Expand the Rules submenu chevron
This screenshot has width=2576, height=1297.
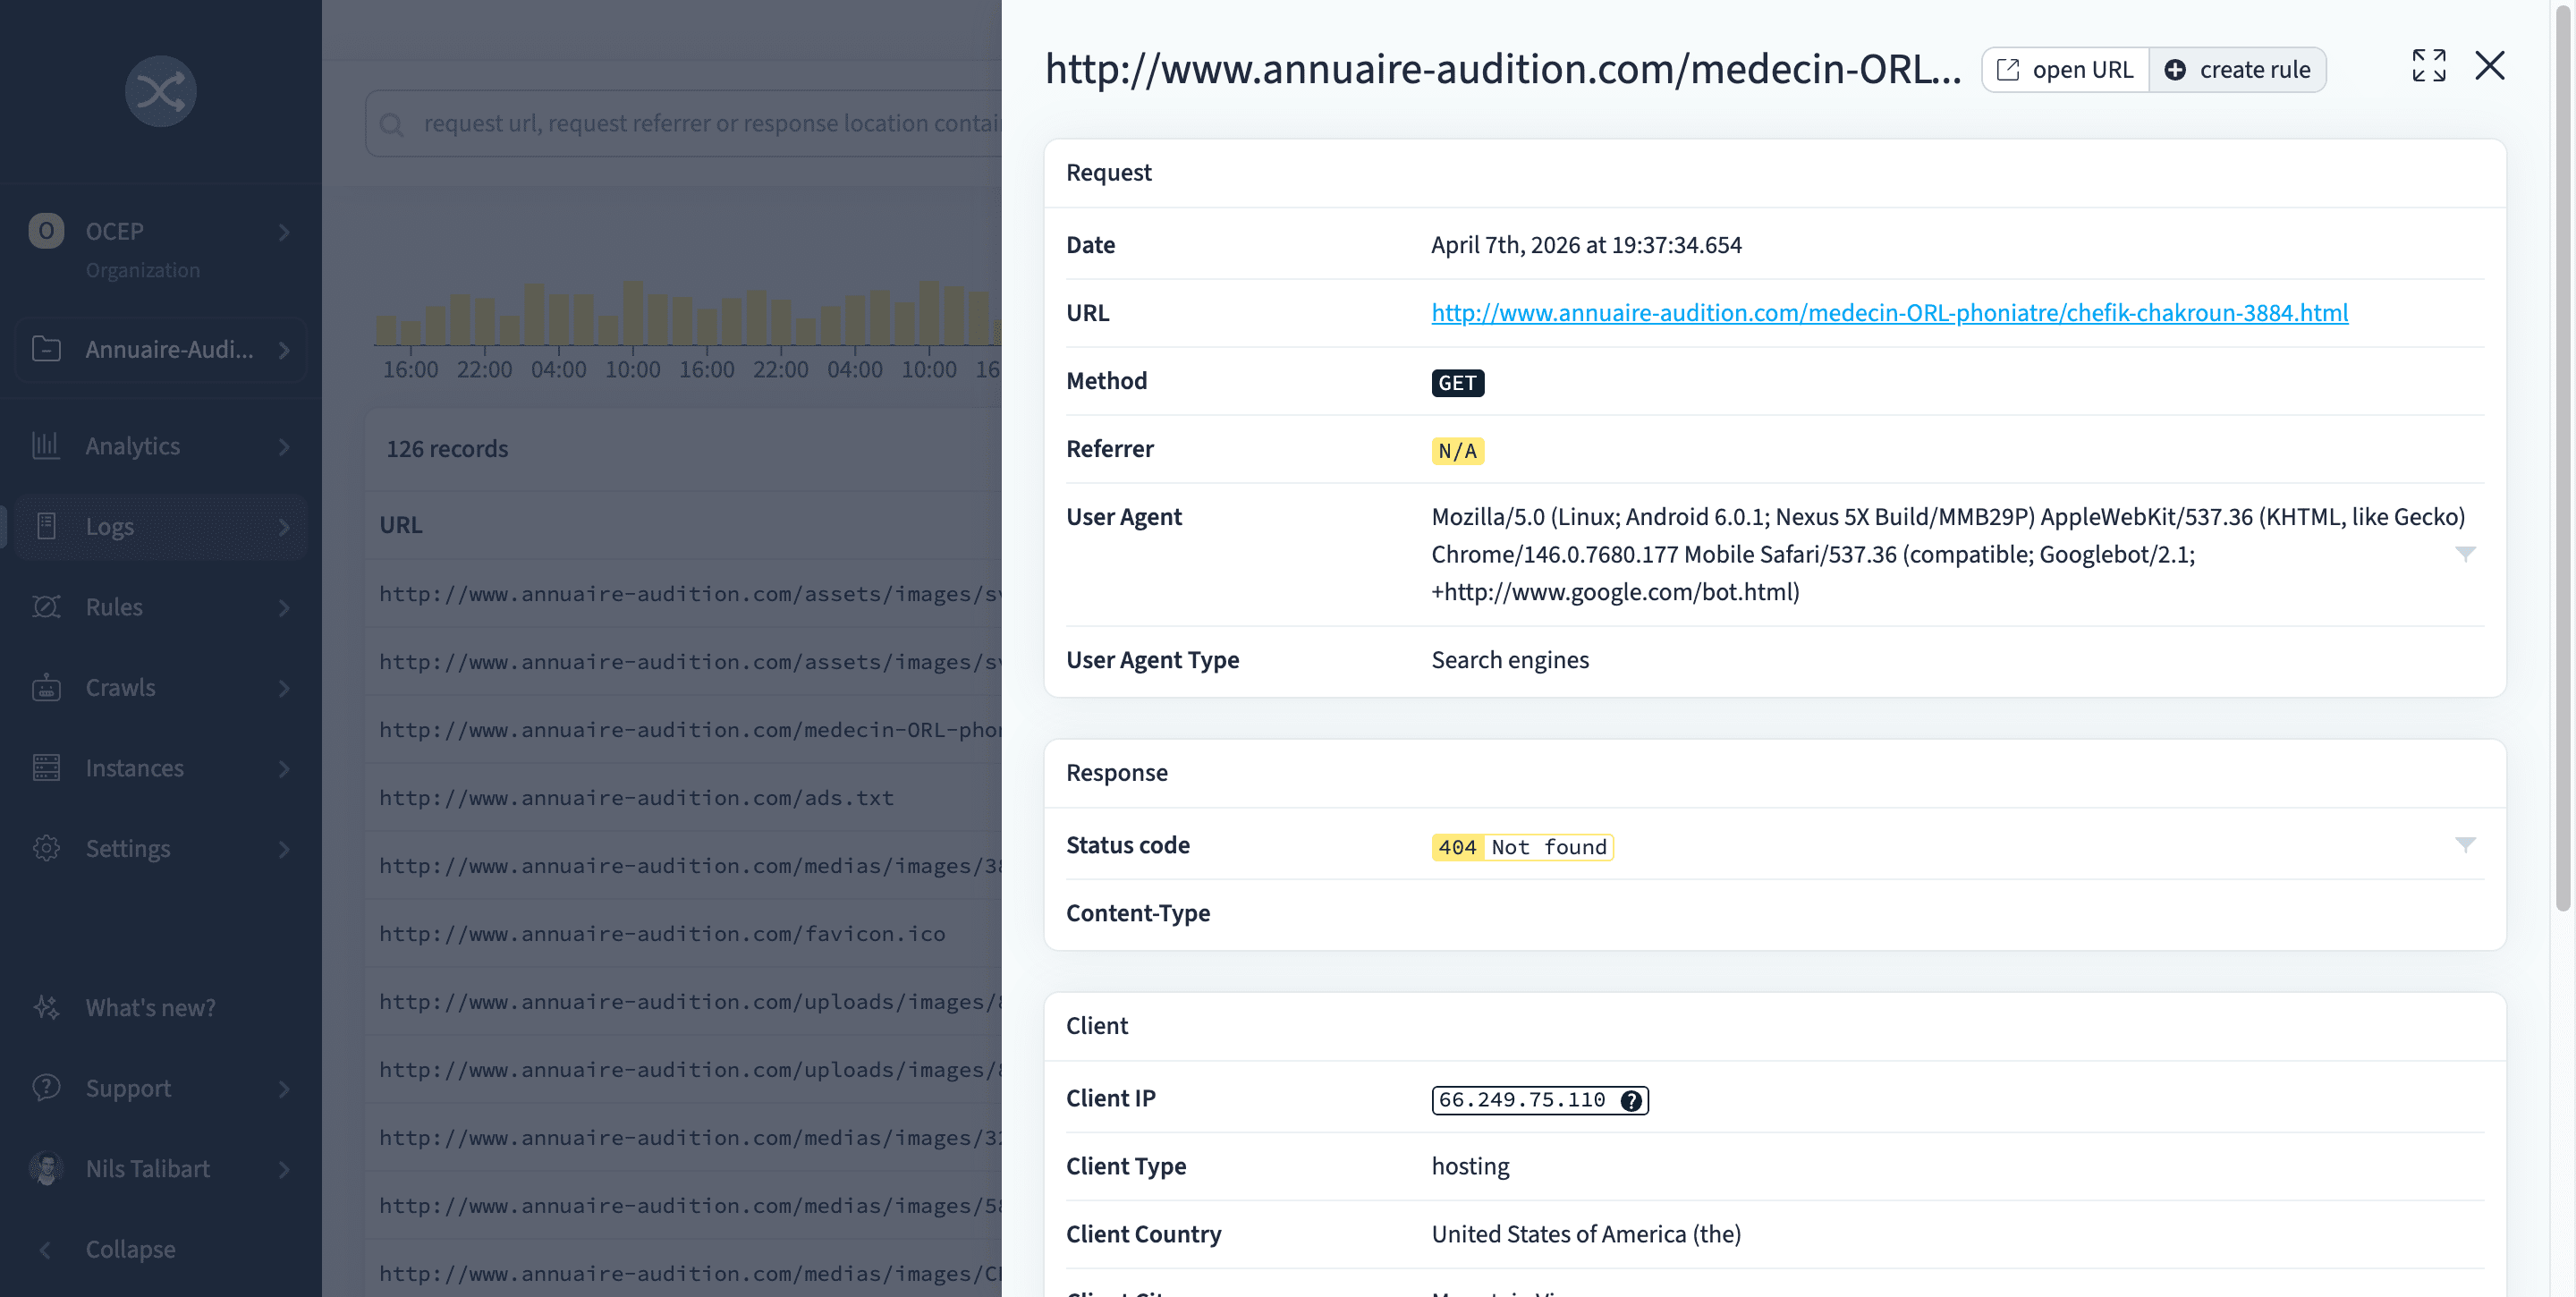click(284, 607)
